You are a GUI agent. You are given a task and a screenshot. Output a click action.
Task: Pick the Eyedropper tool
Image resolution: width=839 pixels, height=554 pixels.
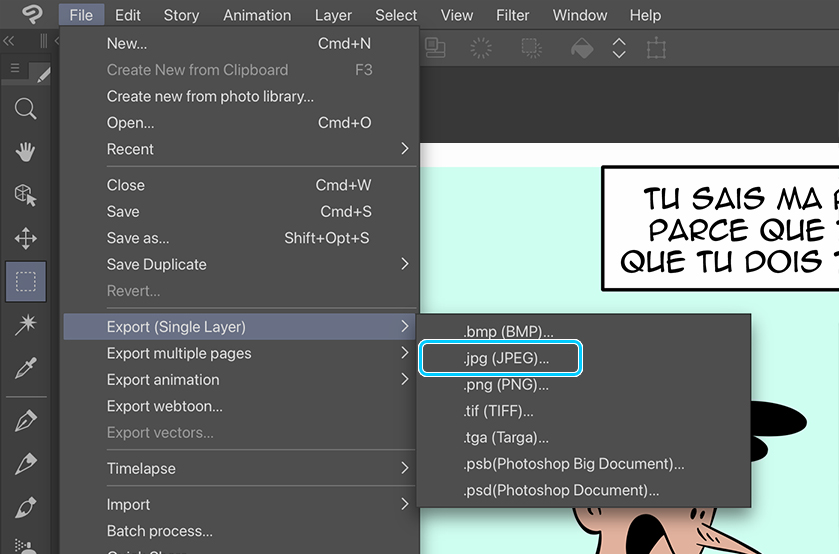coord(25,368)
